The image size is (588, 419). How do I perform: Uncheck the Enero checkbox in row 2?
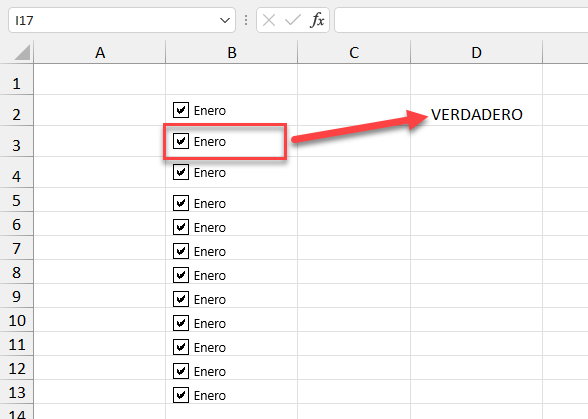(181, 110)
